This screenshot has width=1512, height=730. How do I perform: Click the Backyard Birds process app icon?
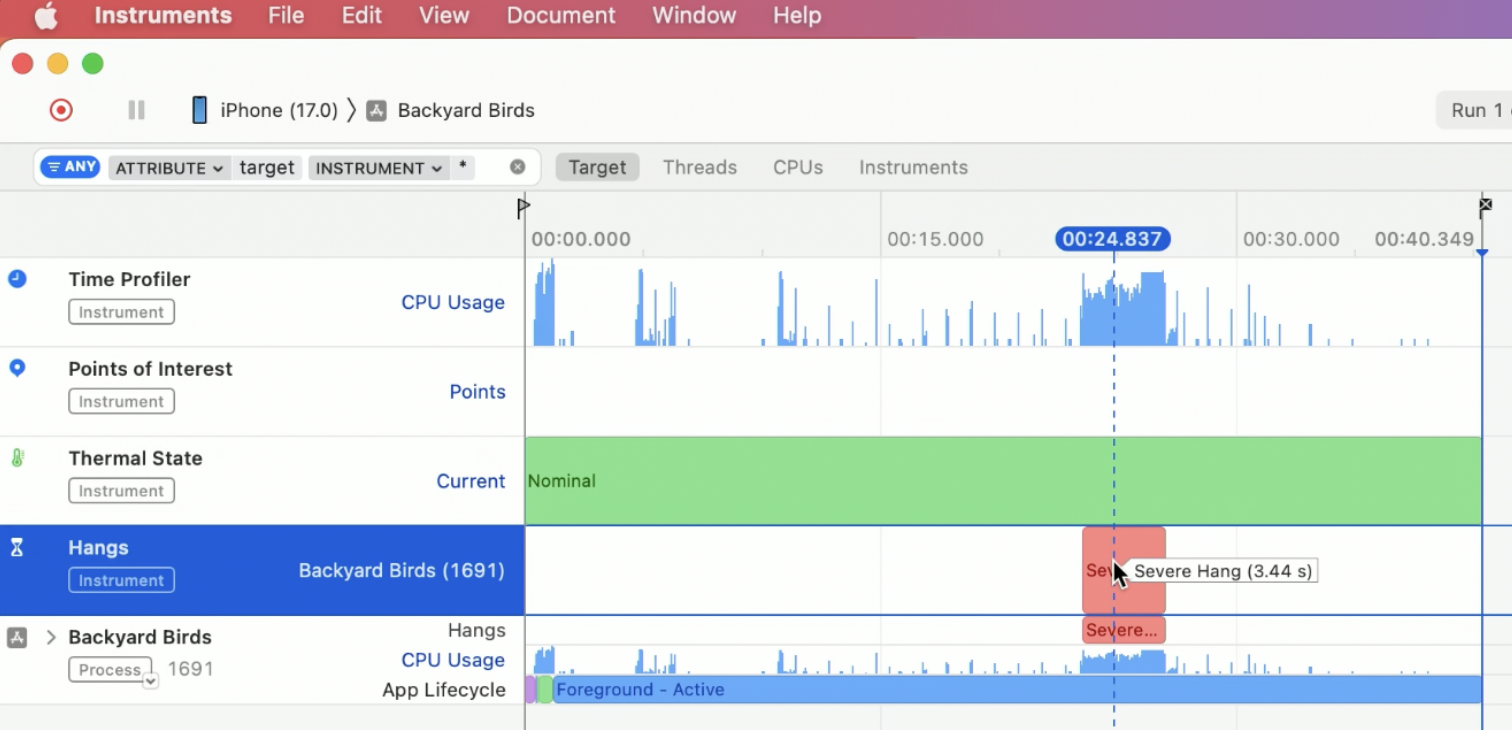[17, 637]
